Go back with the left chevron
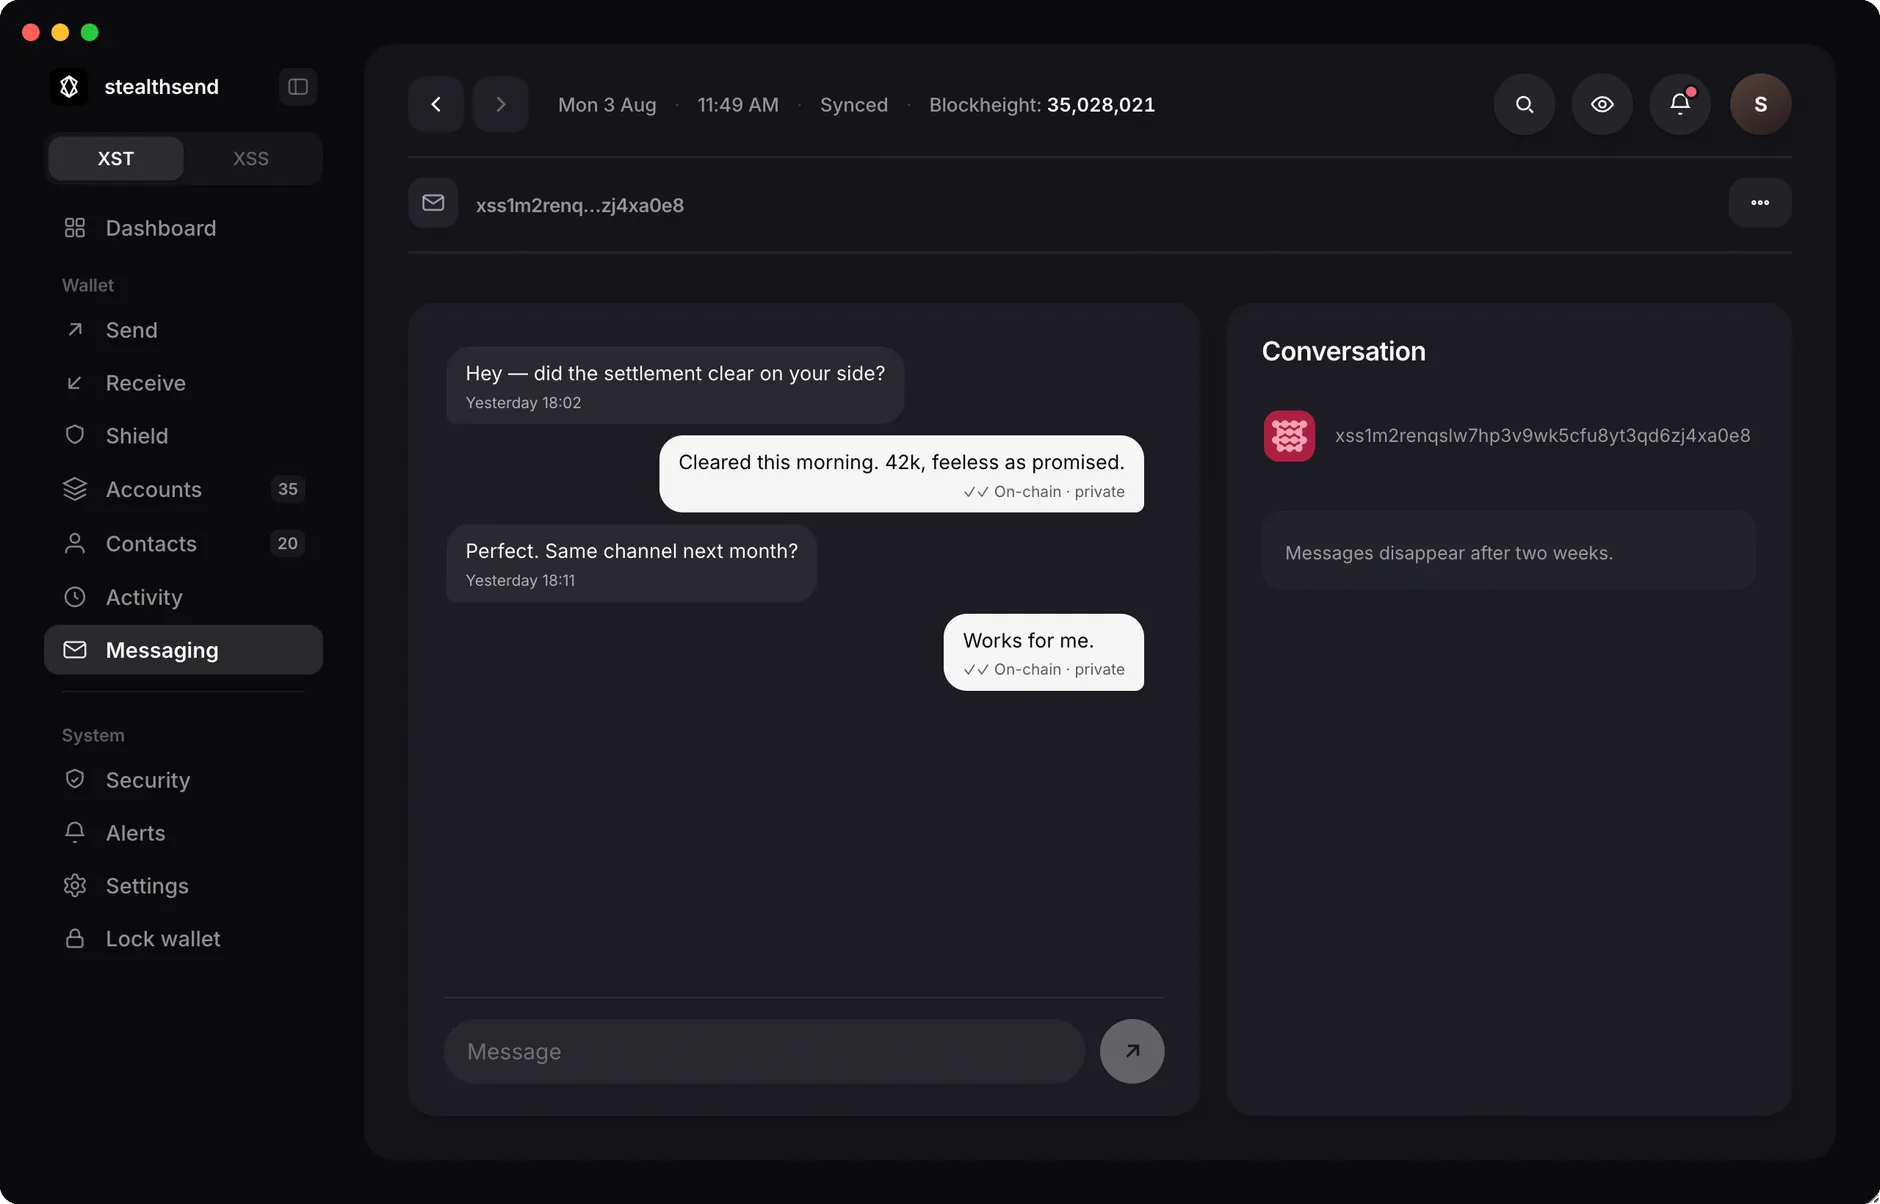This screenshot has height=1204, width=1880. (x=436, y=104)
